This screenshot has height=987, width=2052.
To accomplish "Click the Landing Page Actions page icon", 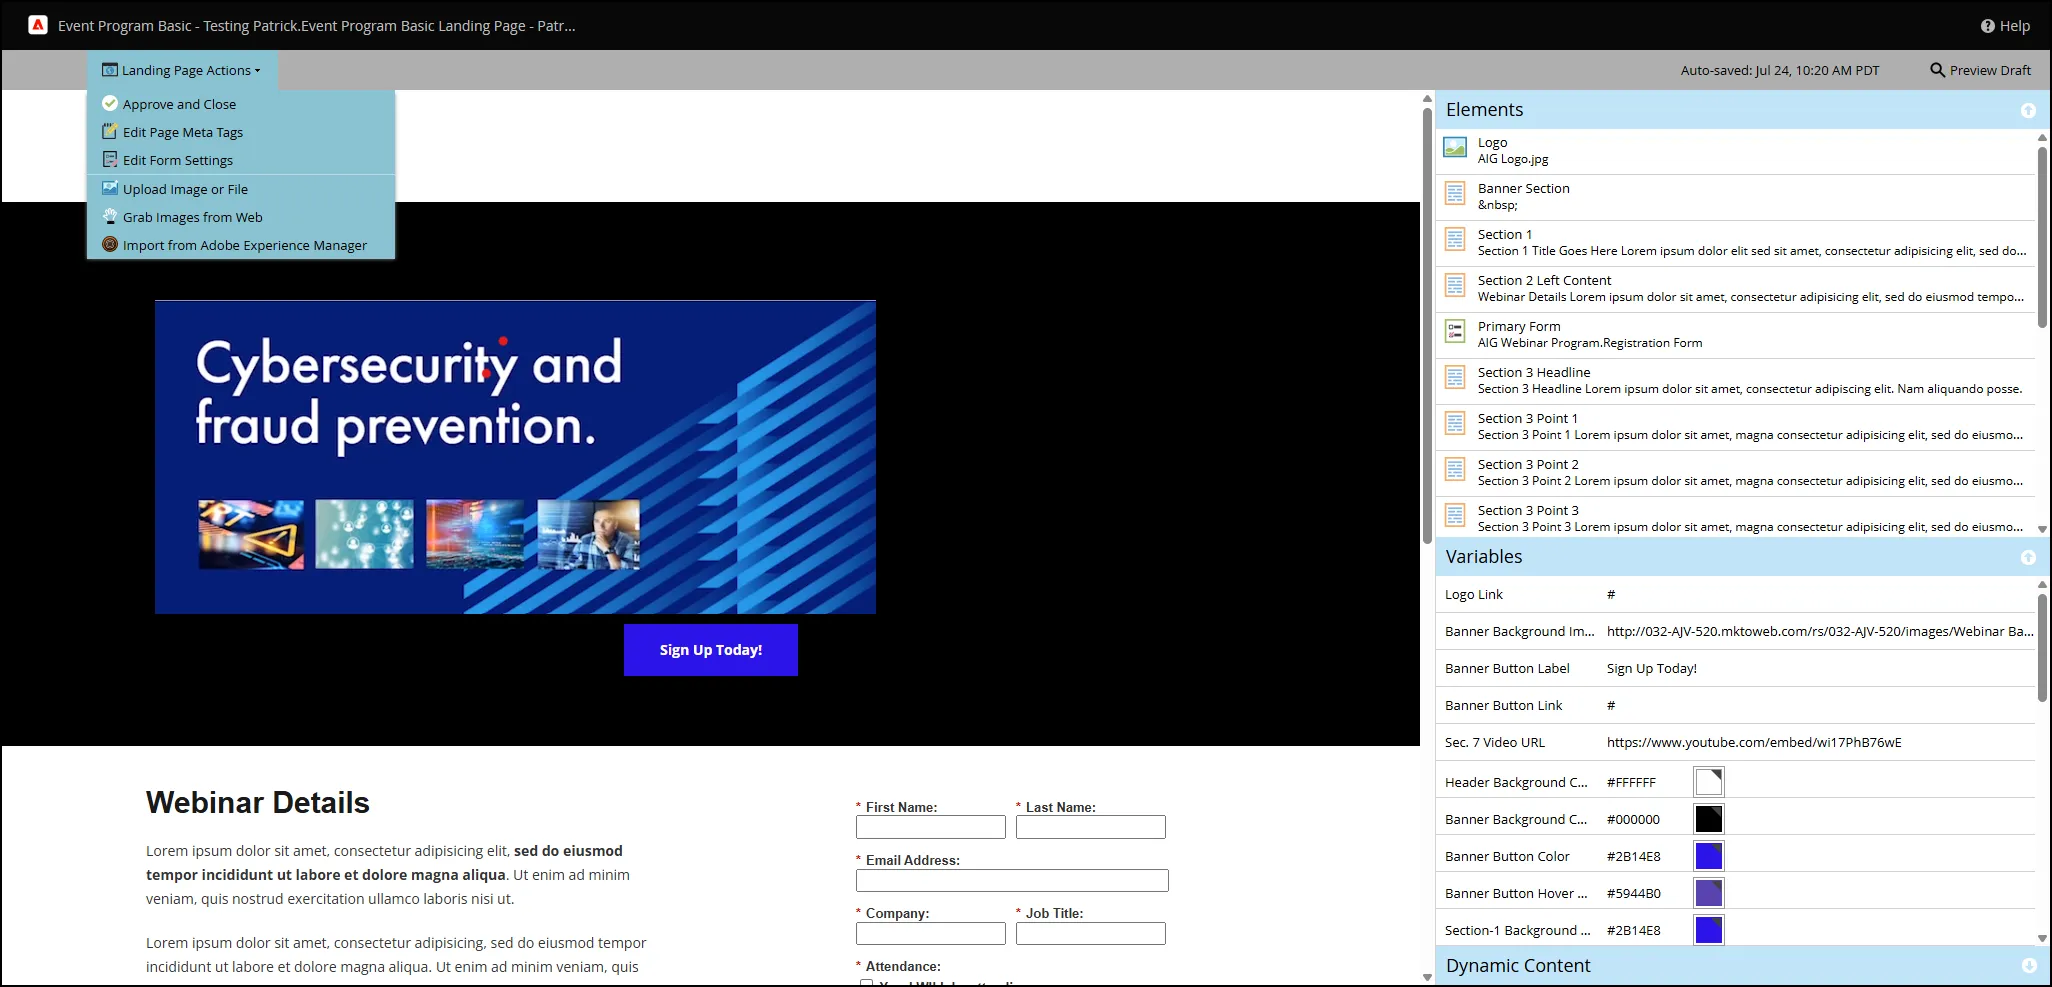I will 110,70.
